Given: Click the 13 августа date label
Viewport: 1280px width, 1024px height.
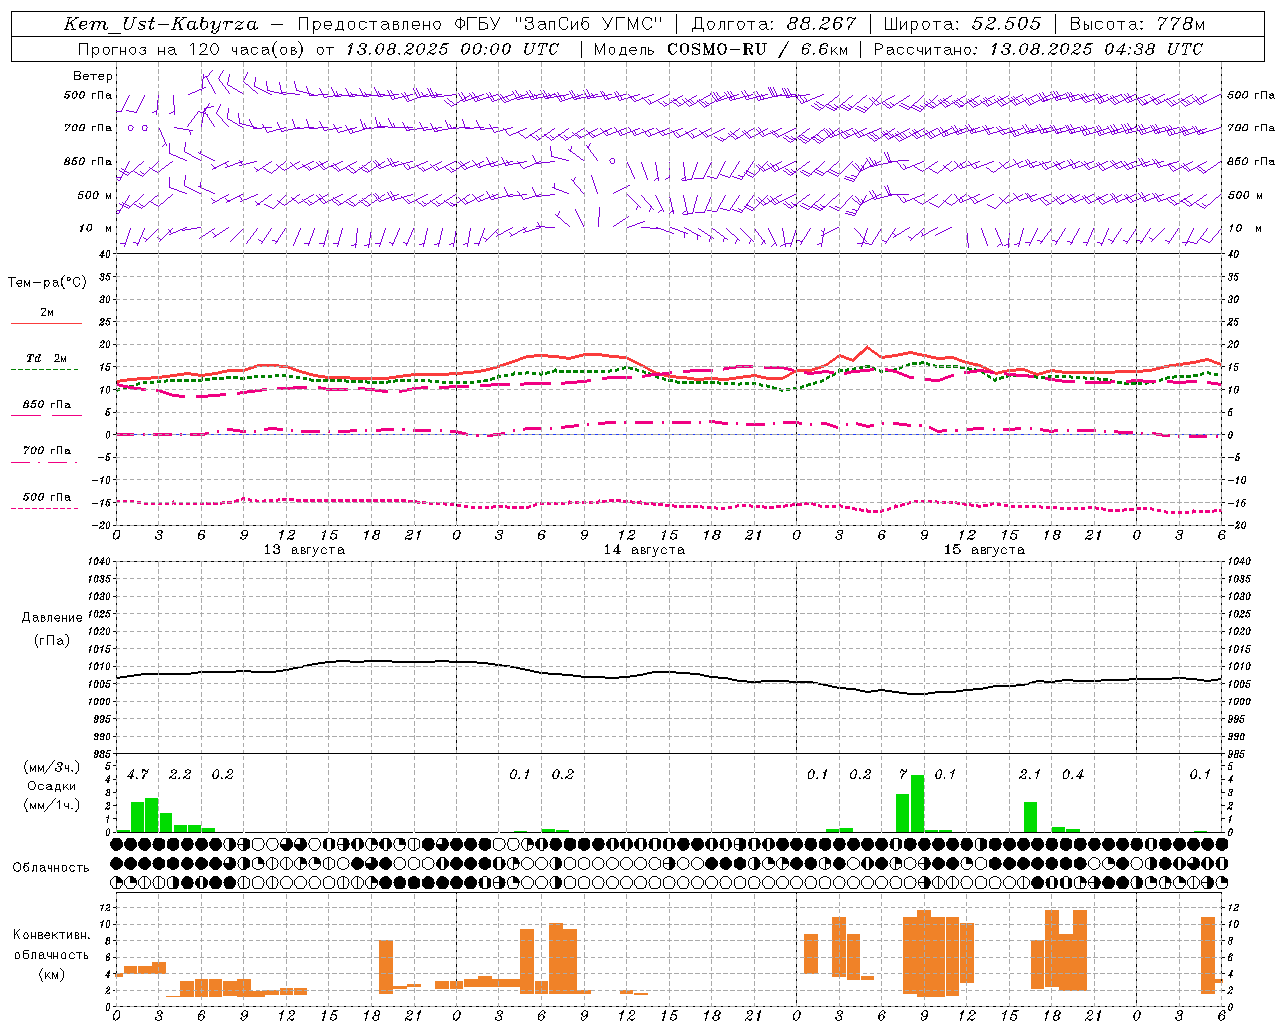Looking at the screenshot, I should coord(304,550).
